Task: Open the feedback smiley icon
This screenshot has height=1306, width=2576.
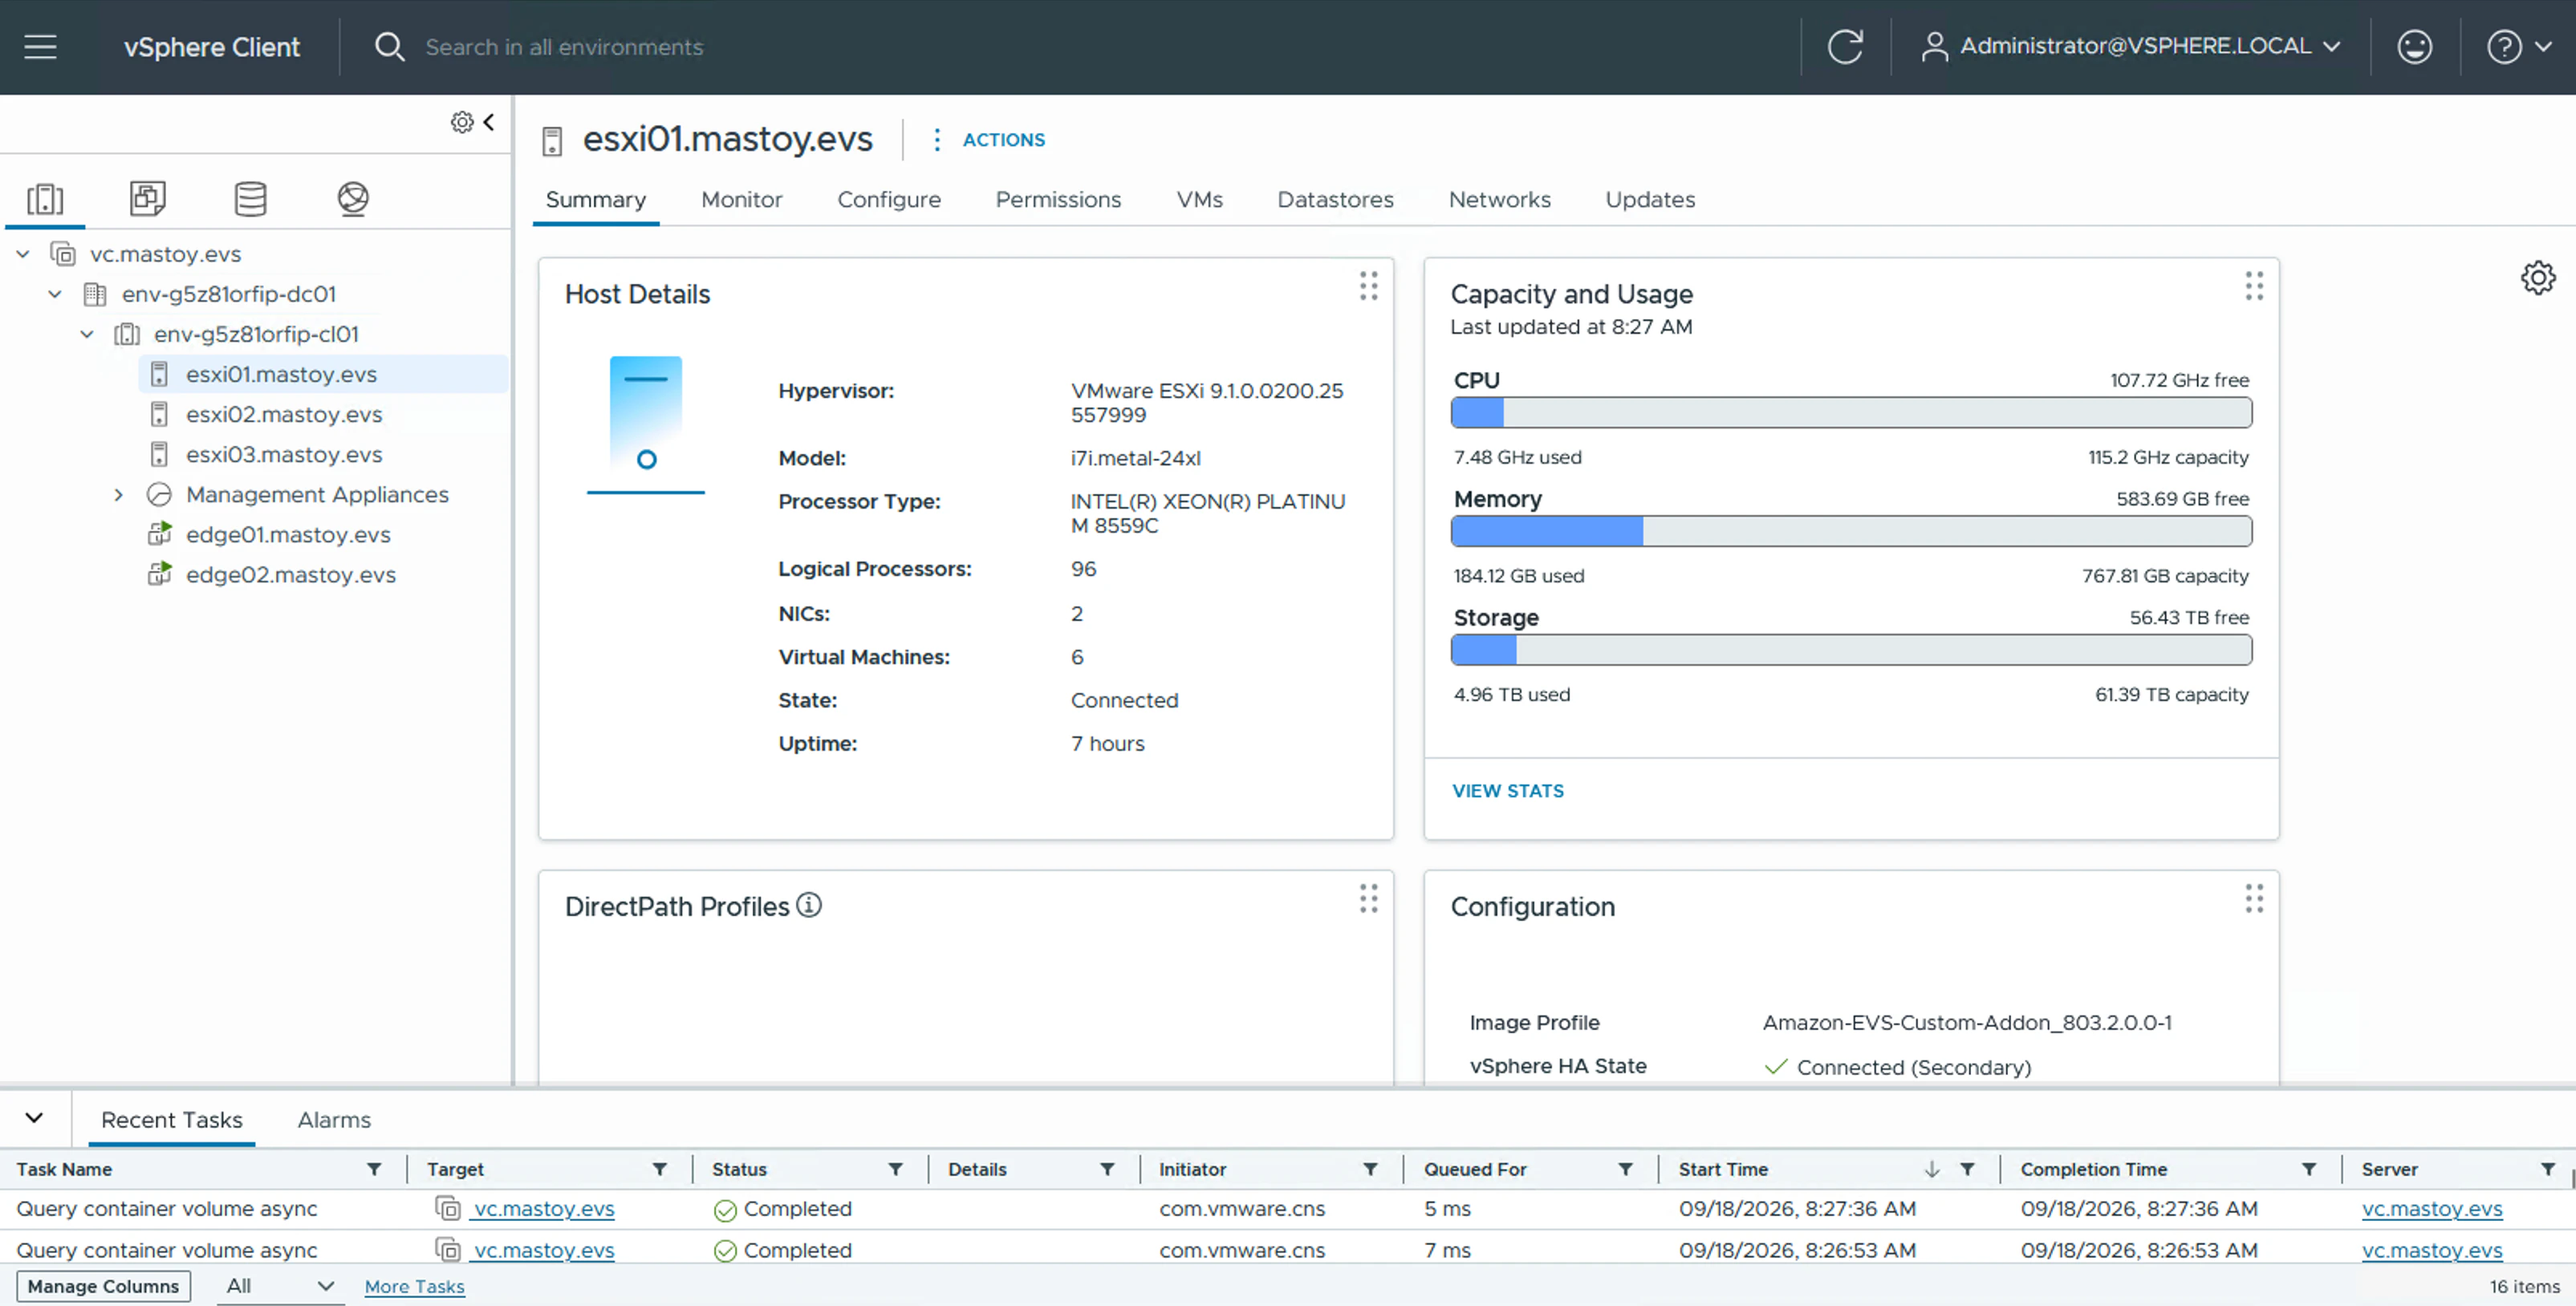Action: pyautogui.click(x=2414, y=47)
